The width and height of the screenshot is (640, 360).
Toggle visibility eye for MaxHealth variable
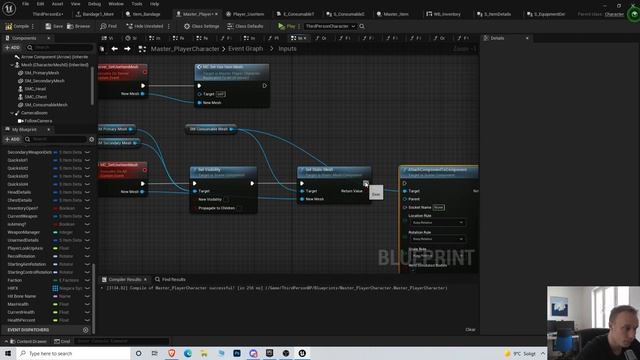[x=87, y=304]
